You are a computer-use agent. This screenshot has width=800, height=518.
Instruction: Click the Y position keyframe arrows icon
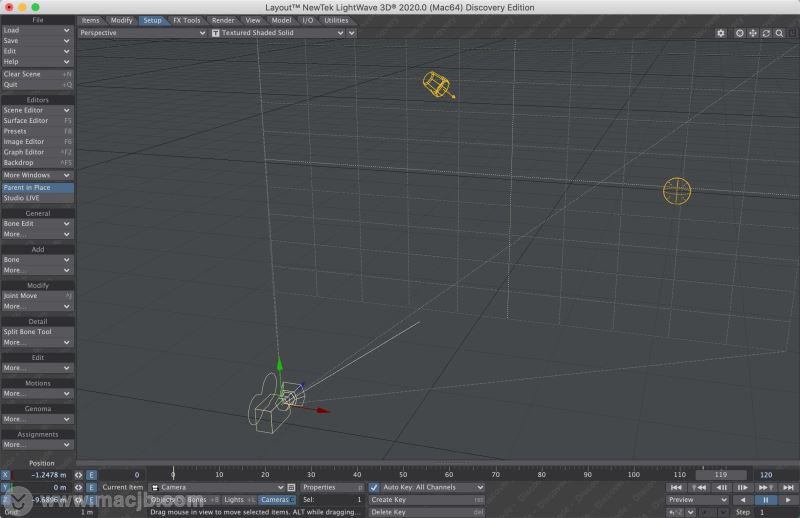[x=79, y=487]
